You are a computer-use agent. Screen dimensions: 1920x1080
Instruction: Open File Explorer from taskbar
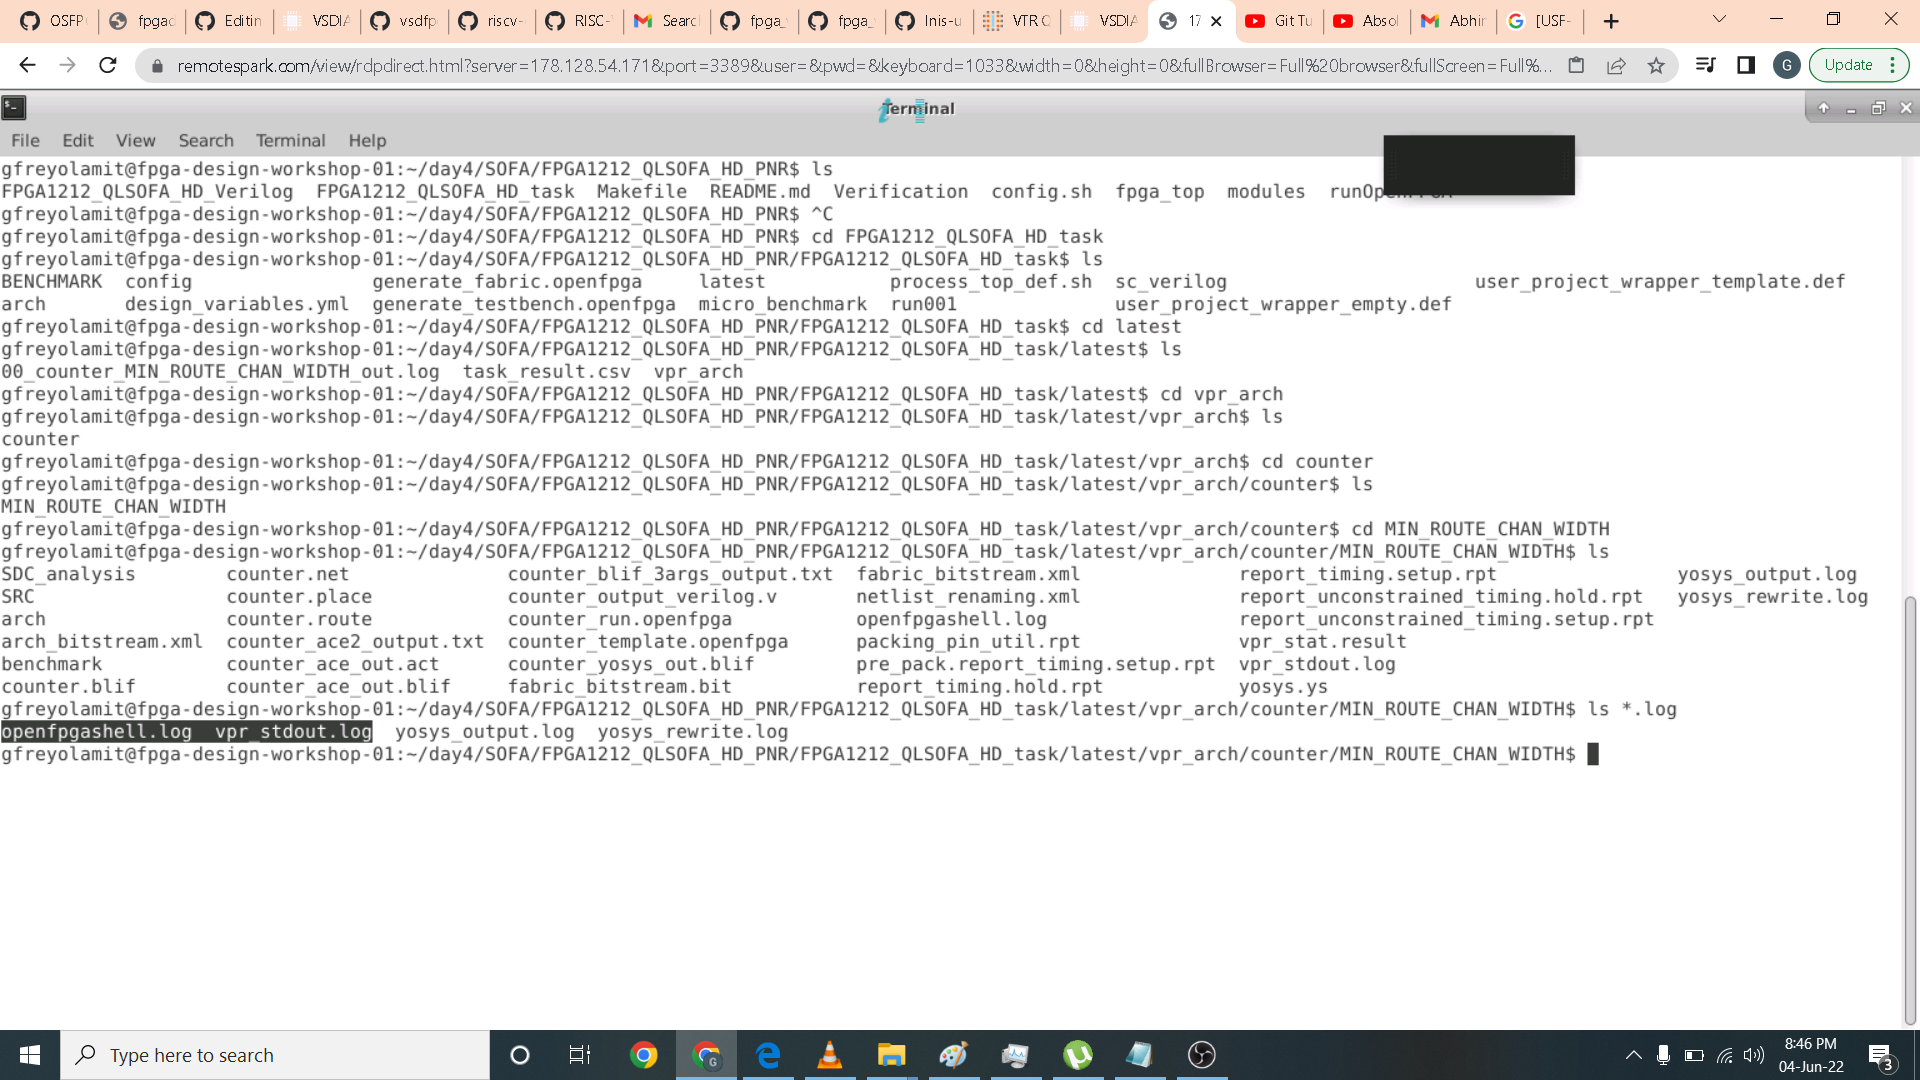pyautogui.click(x=891, y=1055)
